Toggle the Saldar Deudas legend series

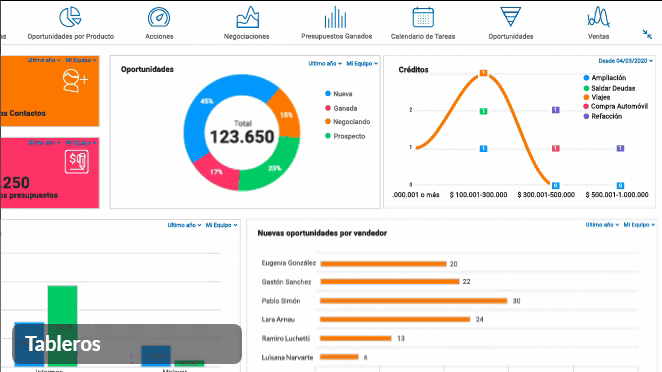[x=609, y=88]
